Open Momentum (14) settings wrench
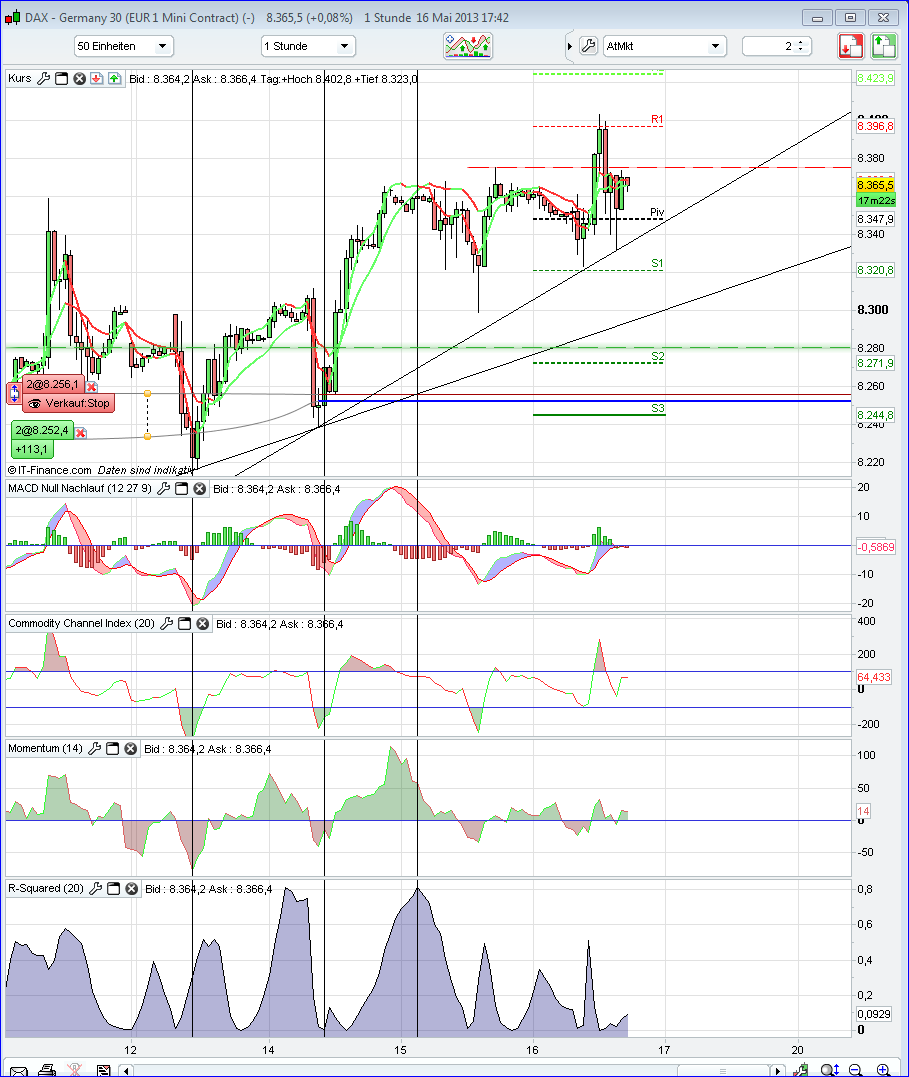909x1077 pixels. coord(95,748)
